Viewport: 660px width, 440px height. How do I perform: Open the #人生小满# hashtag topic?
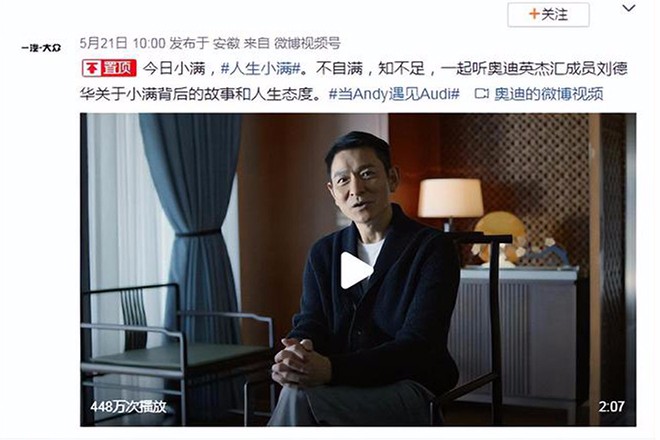[260, 68]
